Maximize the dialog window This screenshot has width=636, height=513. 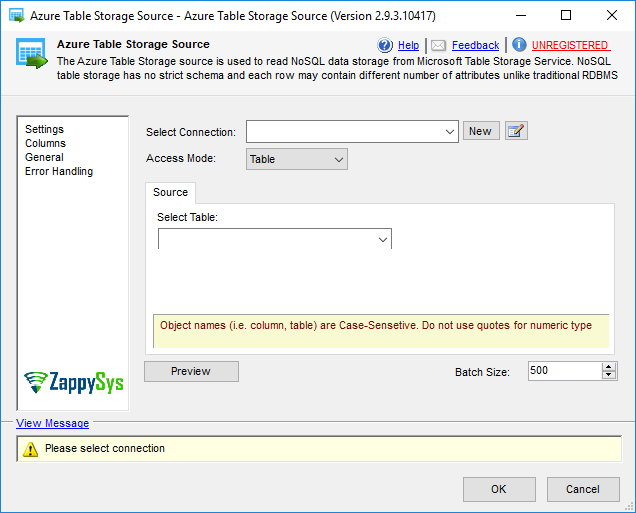[566, 15]
